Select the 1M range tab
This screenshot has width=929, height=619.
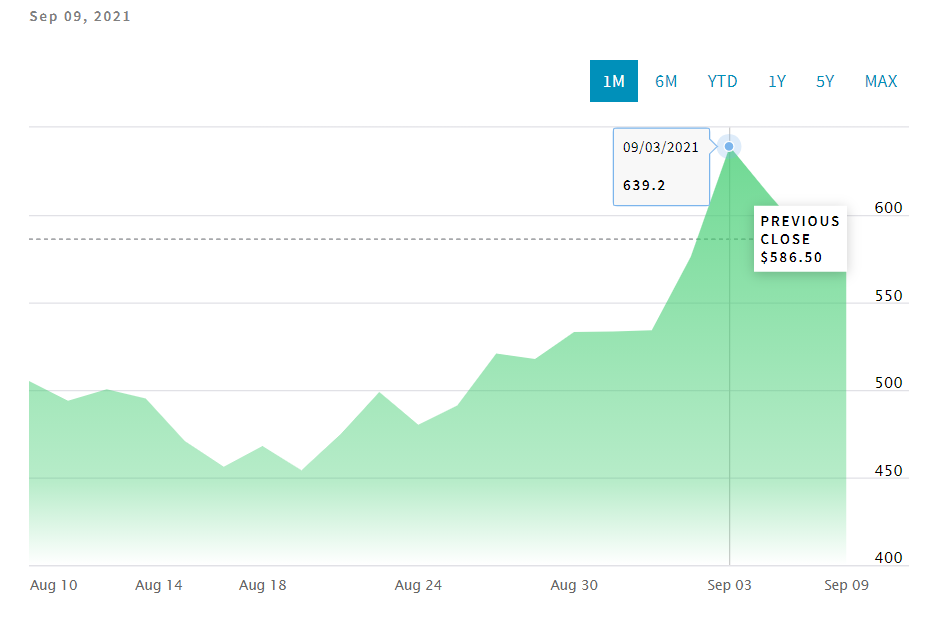[x=613, y=82]
